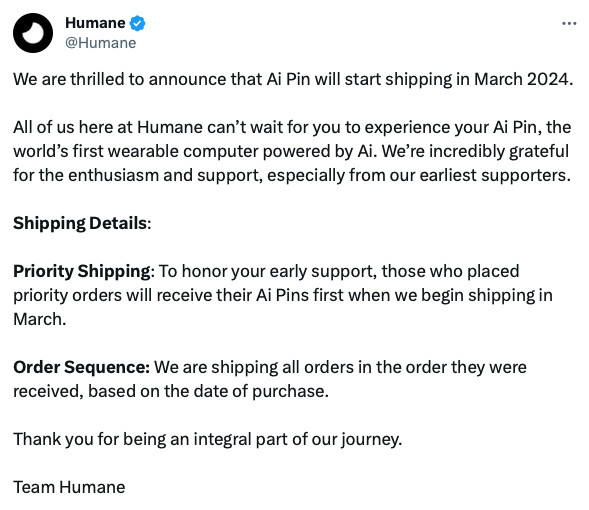Click the 'Thank you for being' sentence
589x510 pixels.
click(208, 439)
